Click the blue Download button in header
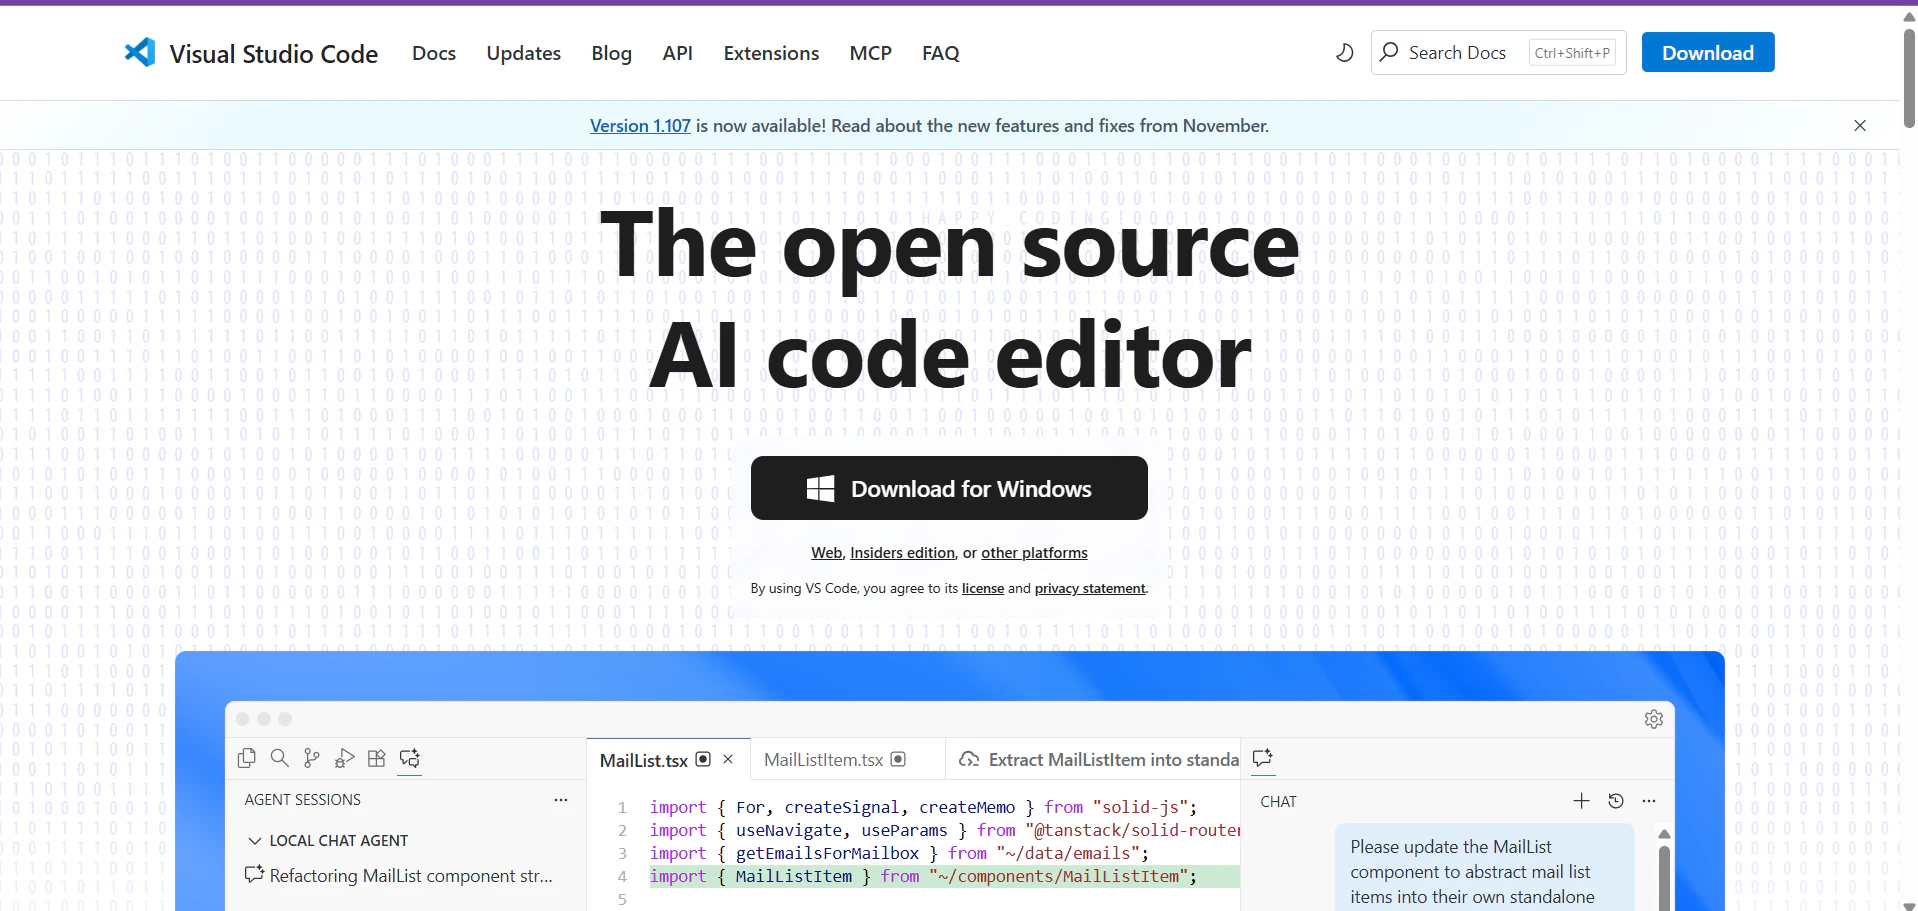Image resolution: width=1918 pixels, height=911 pixels. [1708, 52]
